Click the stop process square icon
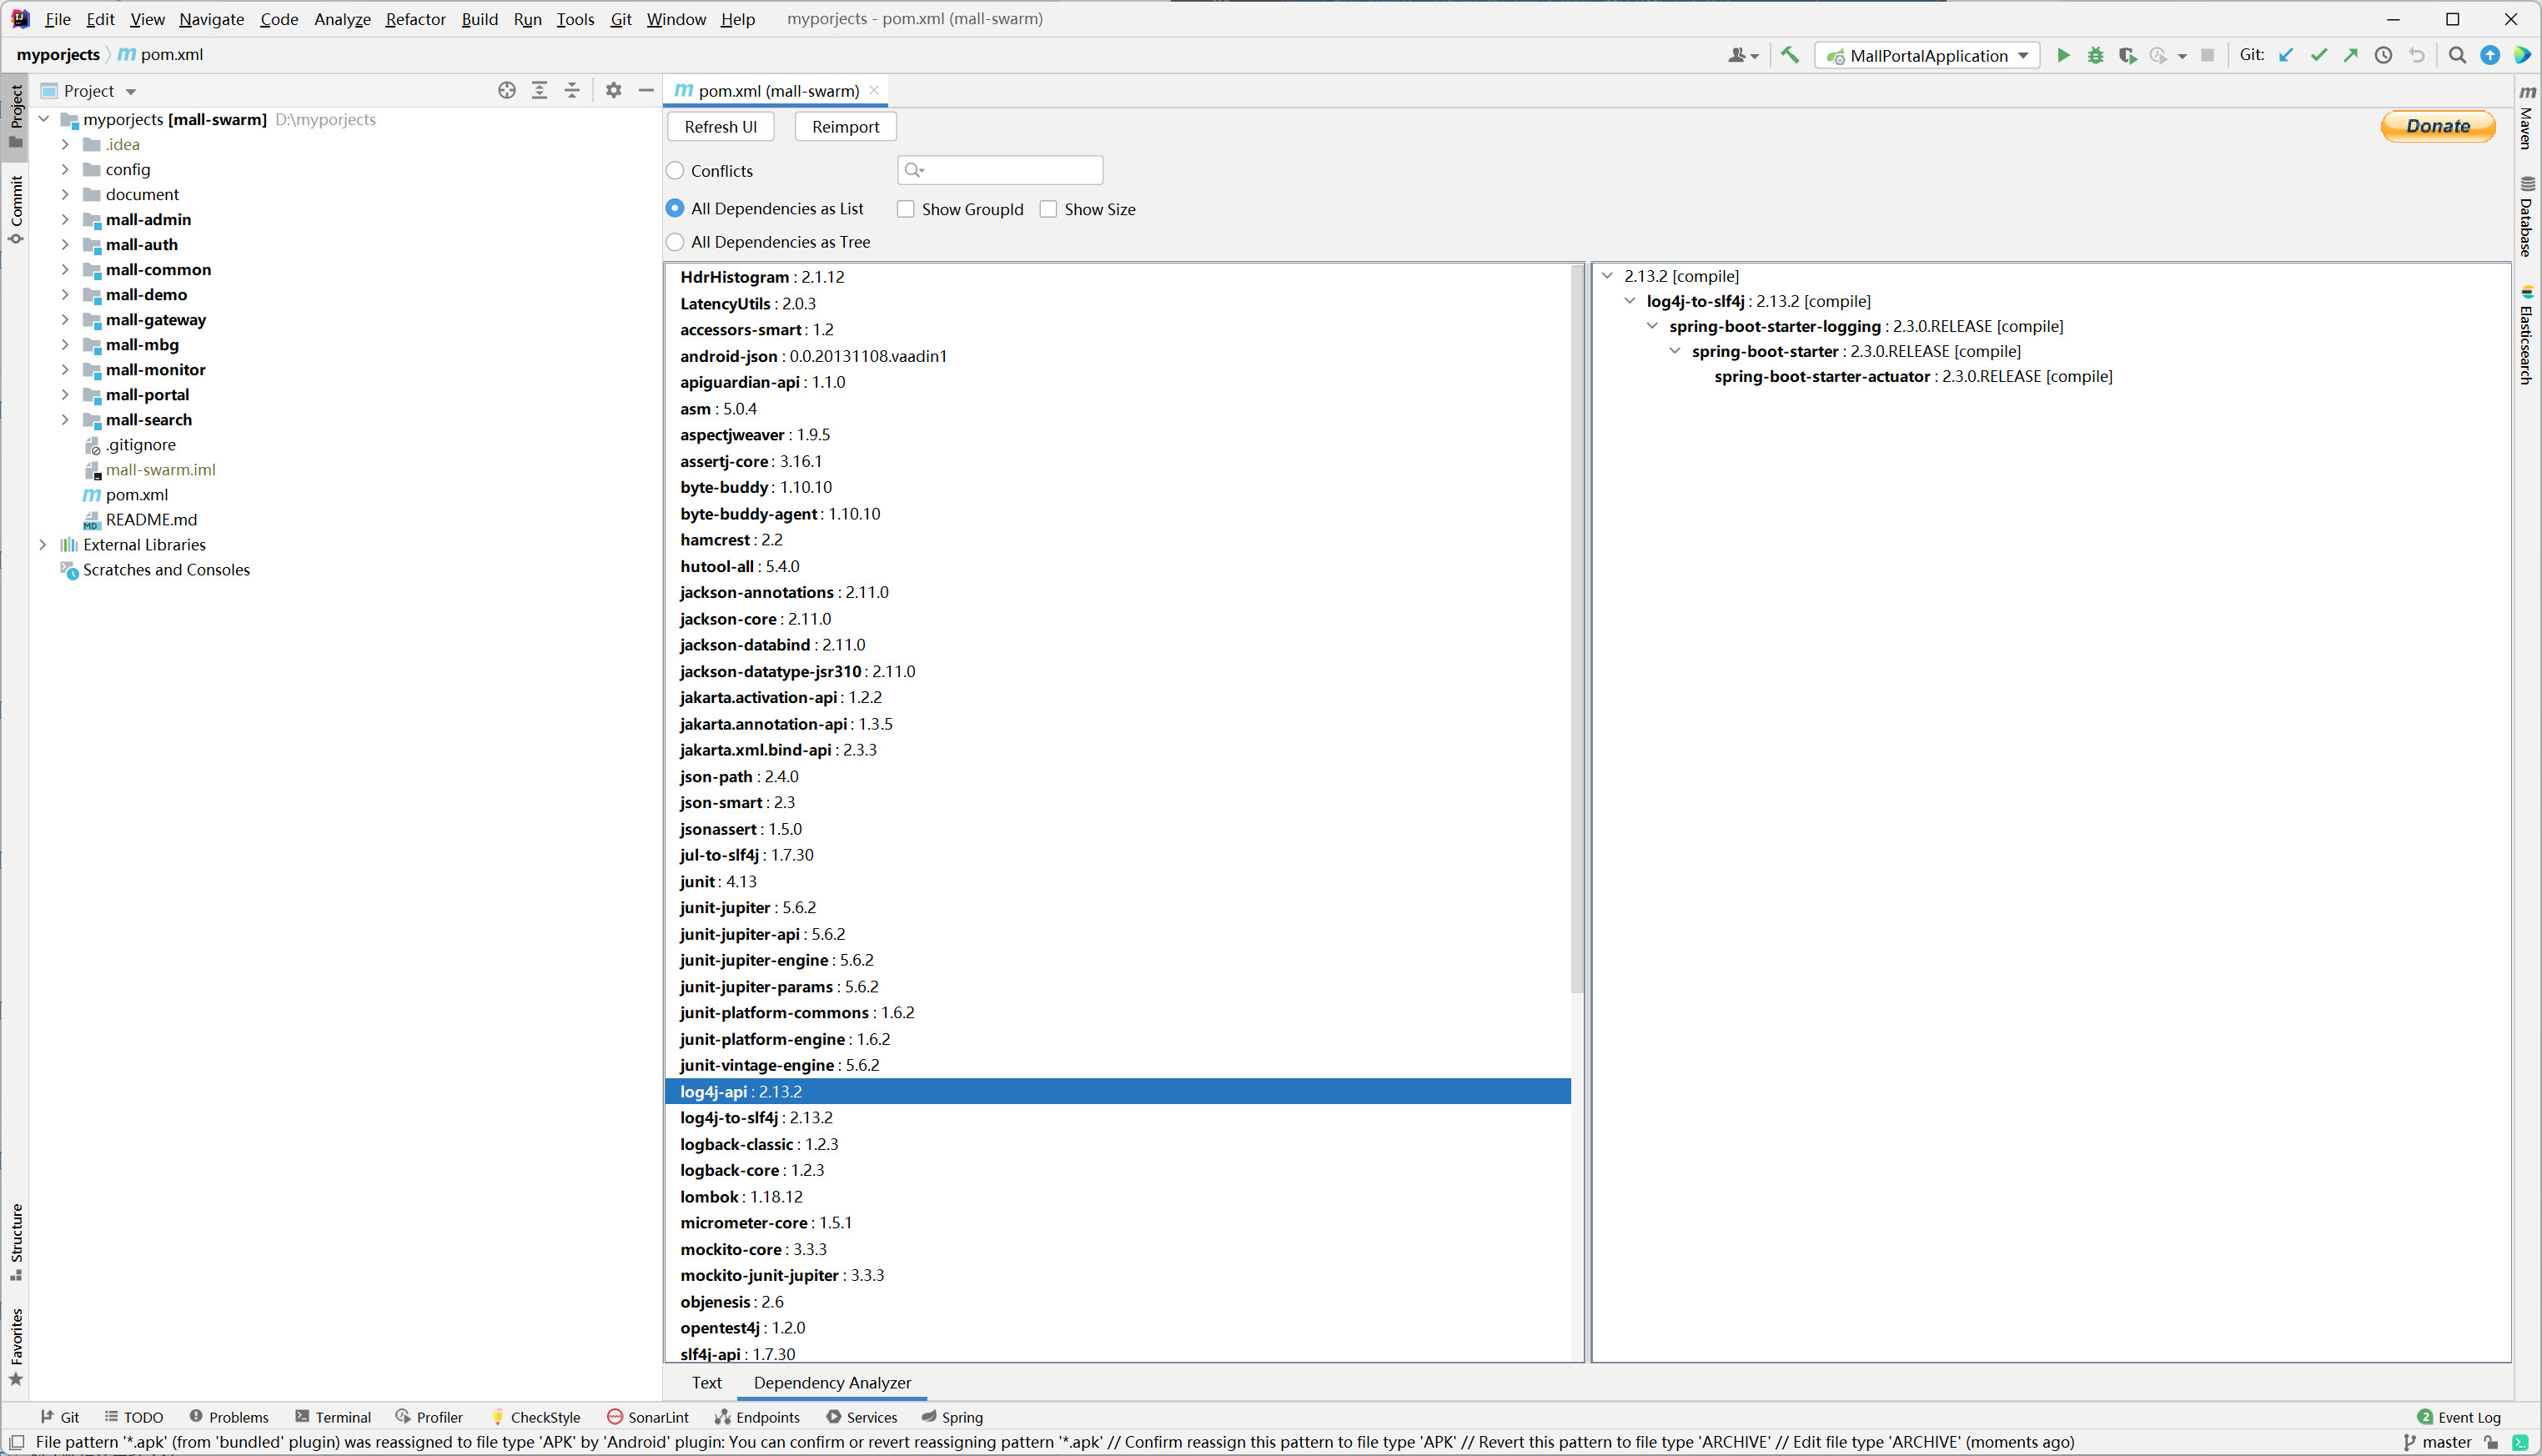 click(2207, 55)
